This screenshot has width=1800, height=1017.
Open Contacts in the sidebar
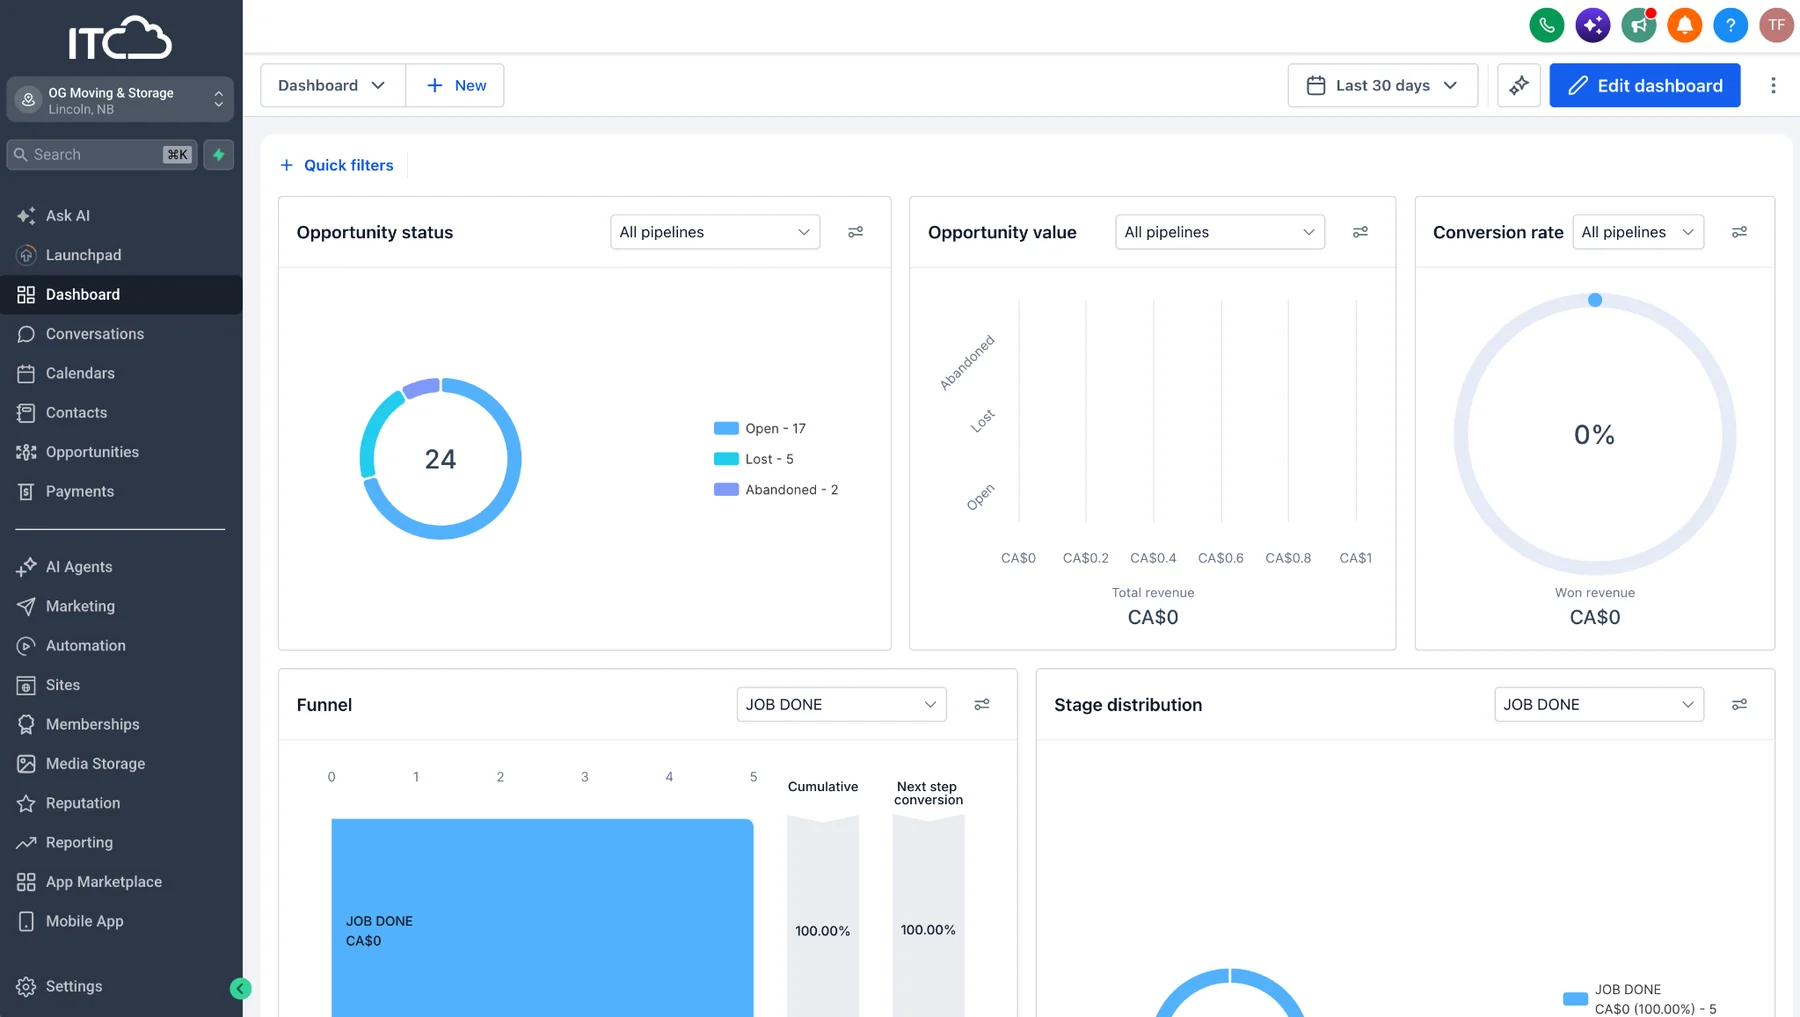(x=121, y=412)
